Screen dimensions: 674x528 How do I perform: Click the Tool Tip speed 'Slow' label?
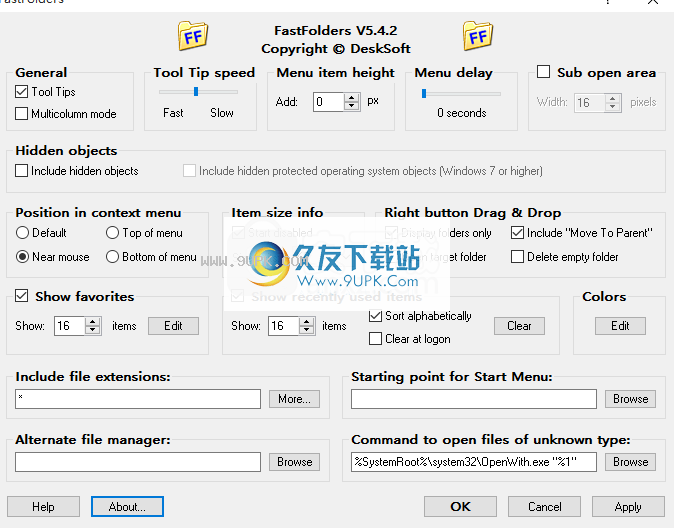point(222,113)
